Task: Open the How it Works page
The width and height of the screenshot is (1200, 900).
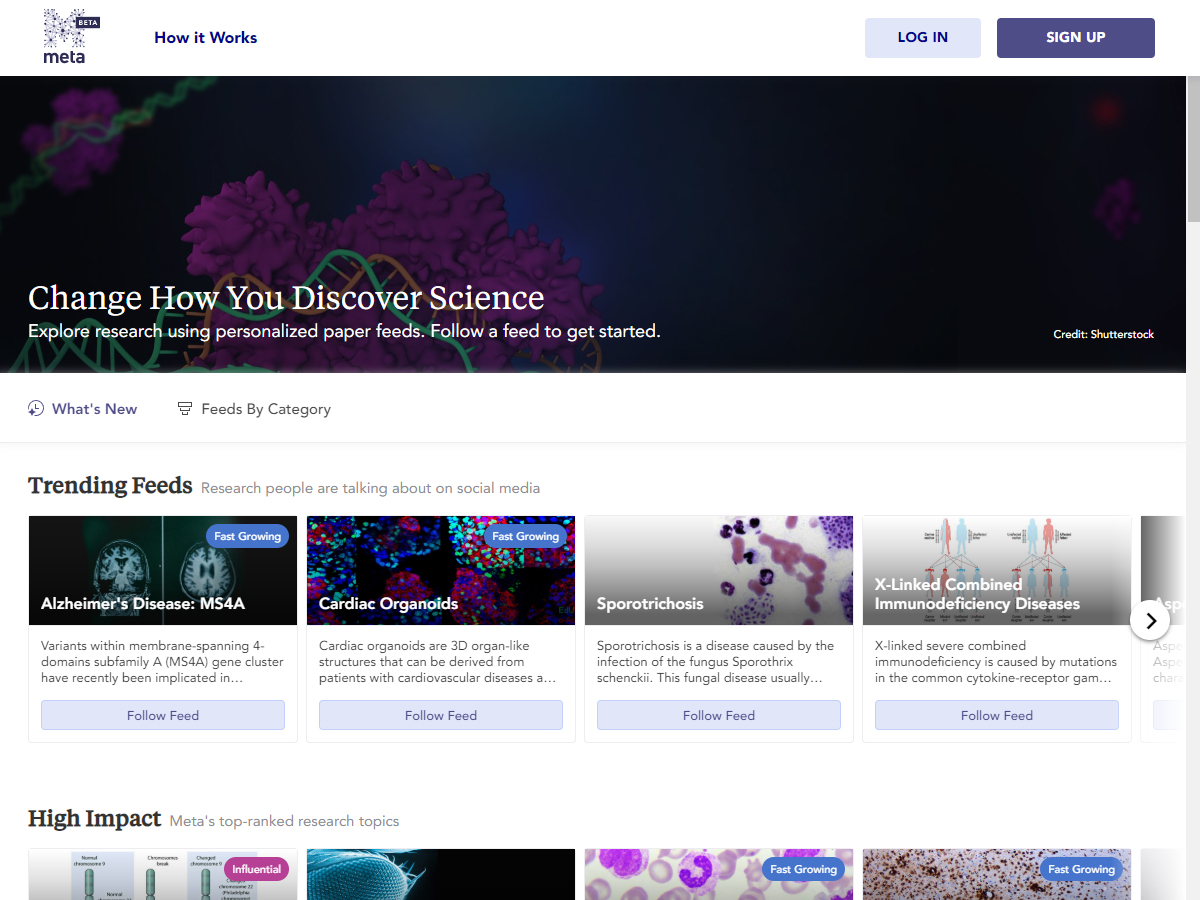Action: coord(205,38)
